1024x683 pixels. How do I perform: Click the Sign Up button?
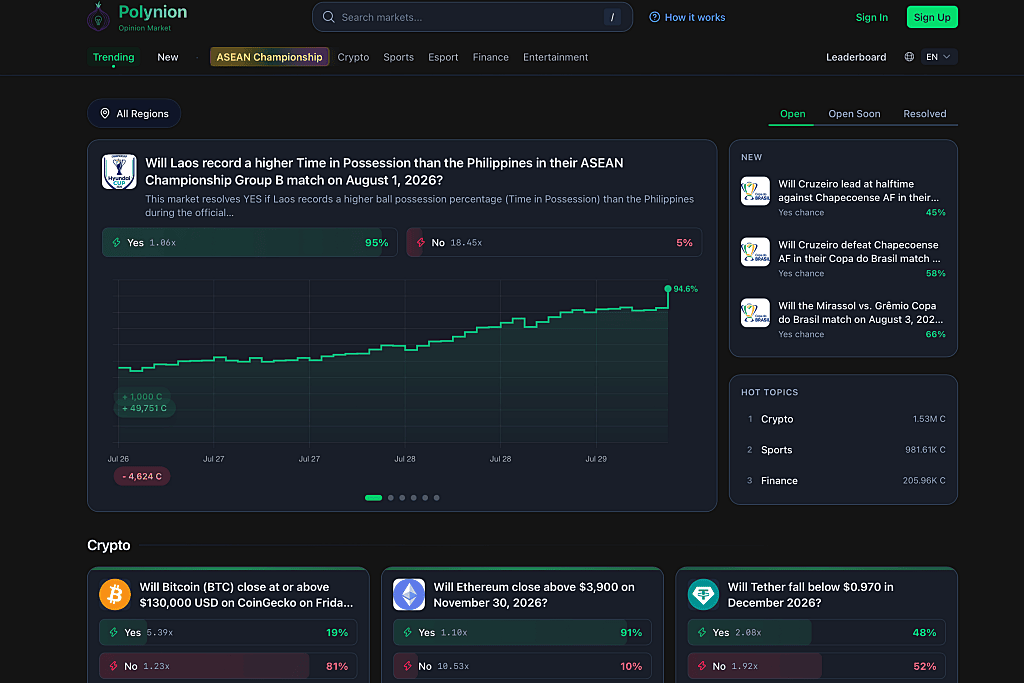[x=932, y=17]
